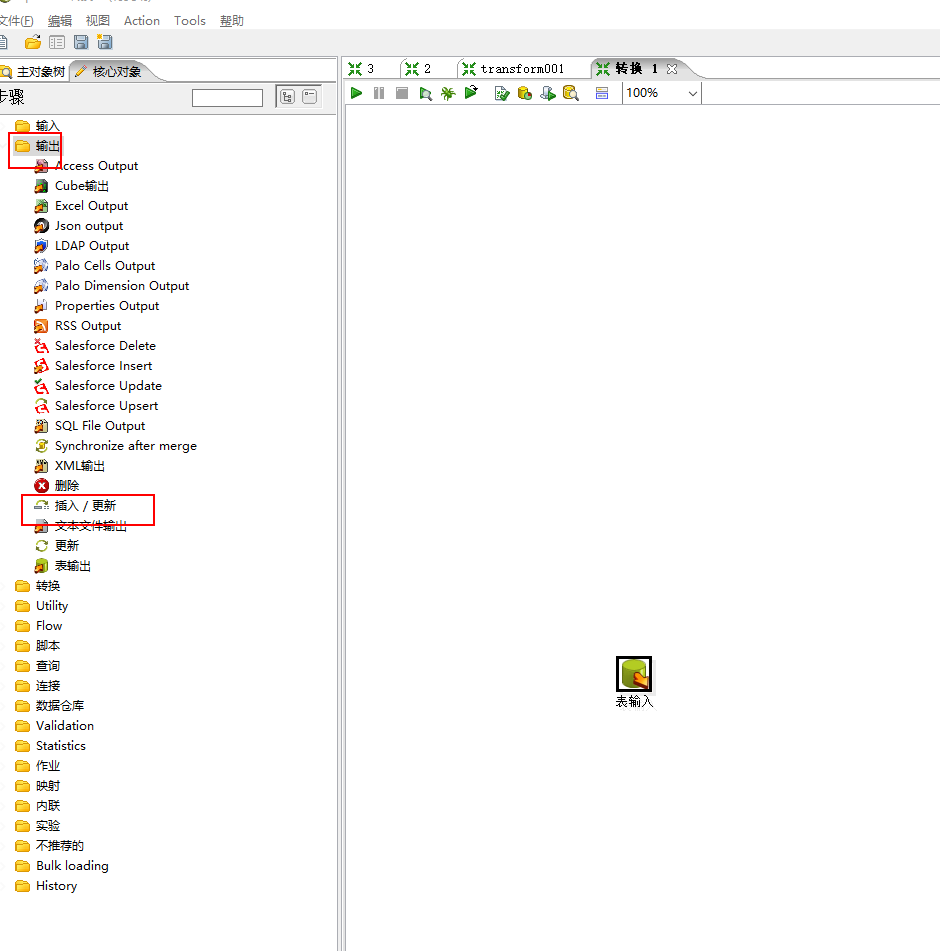This screenshot has width=940, height=951.
Task: Select SQL File Output step
Action: coord(90,426)
